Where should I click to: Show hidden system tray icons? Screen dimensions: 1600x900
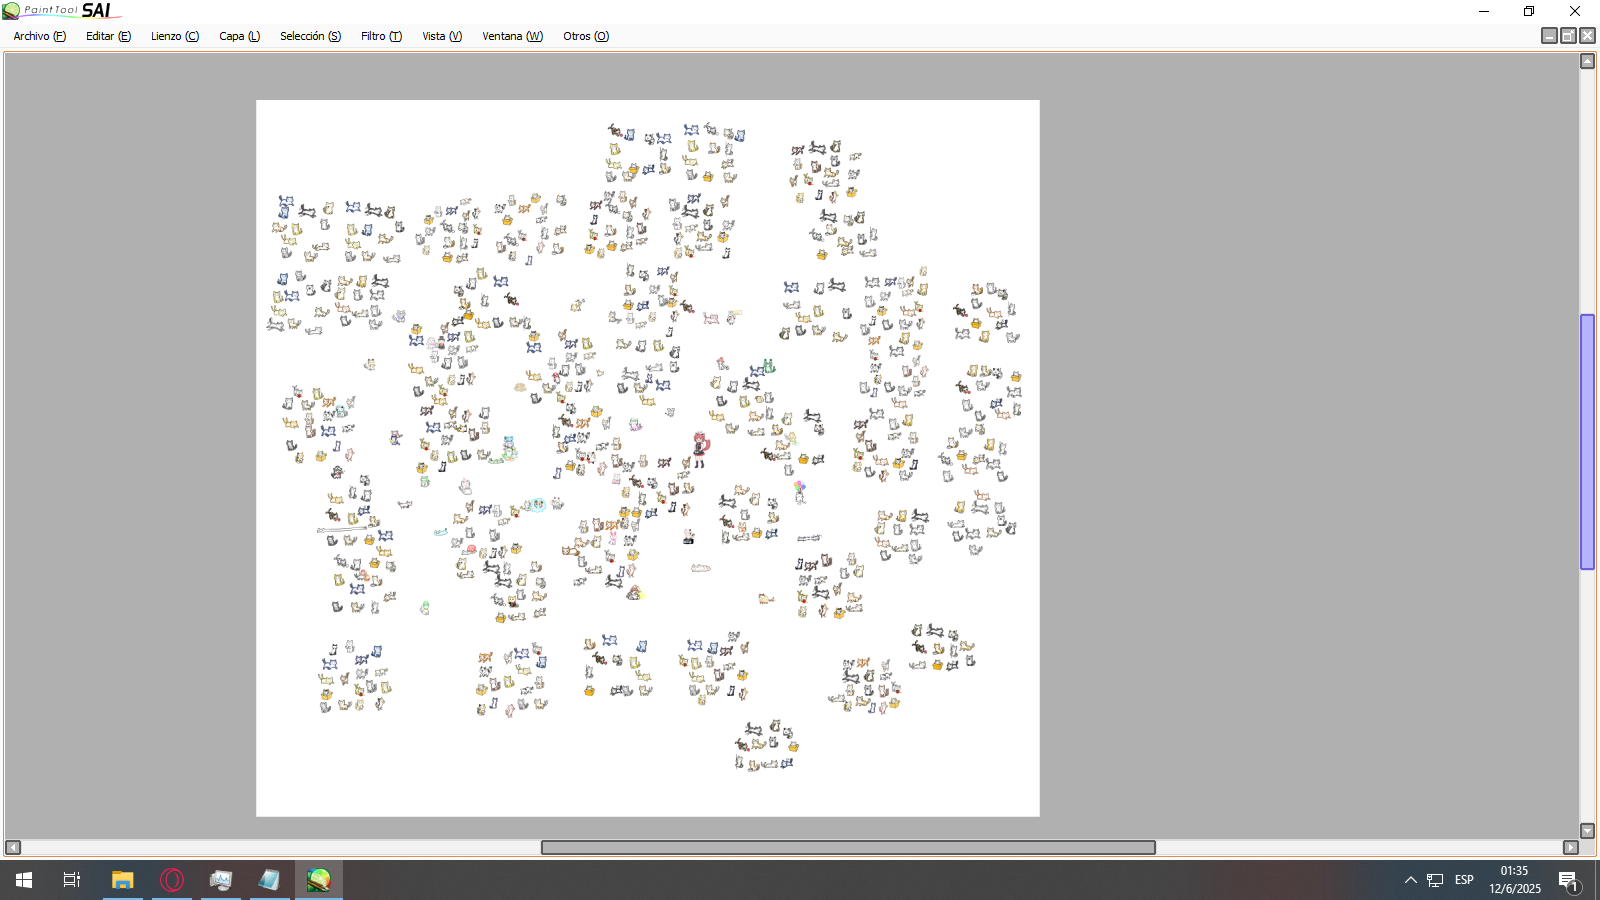1410,880
